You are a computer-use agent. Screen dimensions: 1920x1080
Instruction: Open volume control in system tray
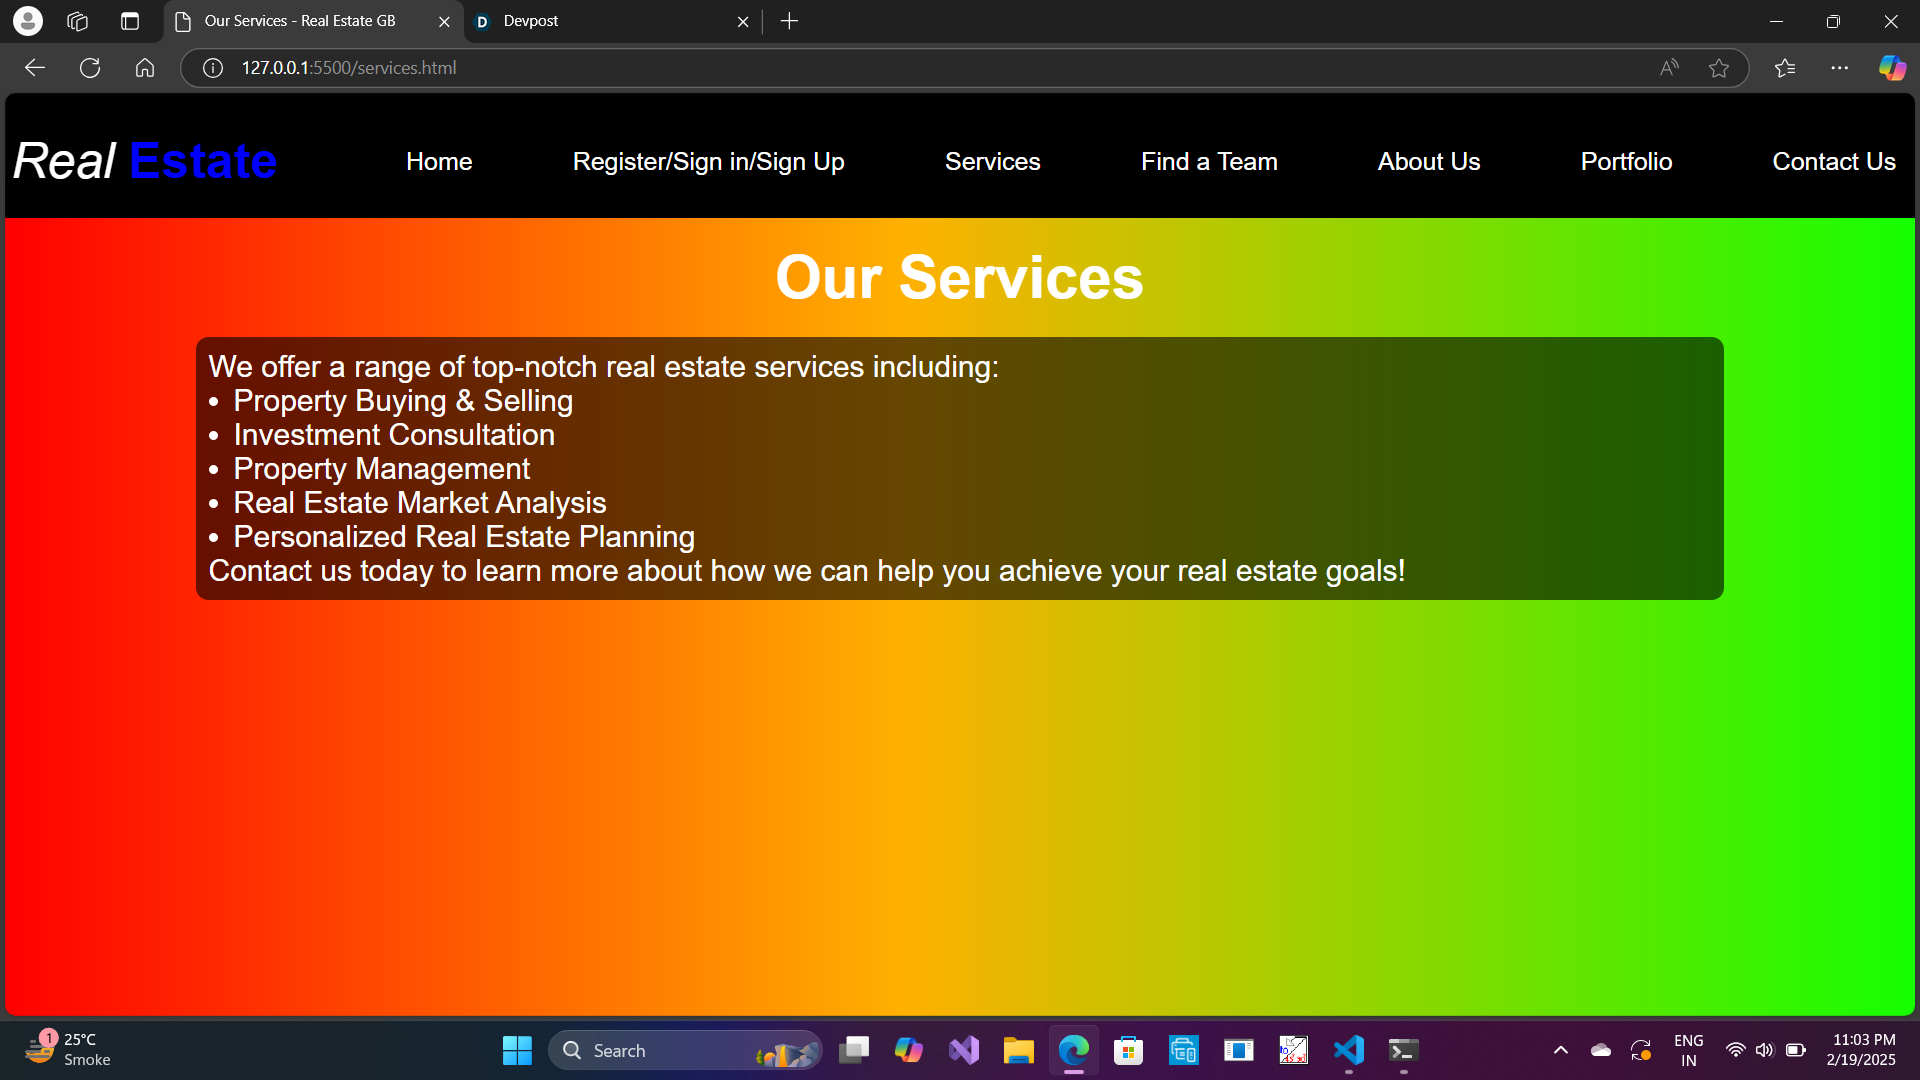coord(1764,1050)
